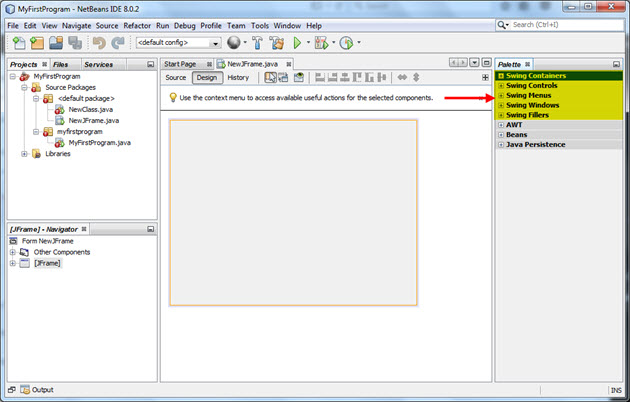Open the Refactor menu
Screen dimensions: 630x402
tap(137, 25)
